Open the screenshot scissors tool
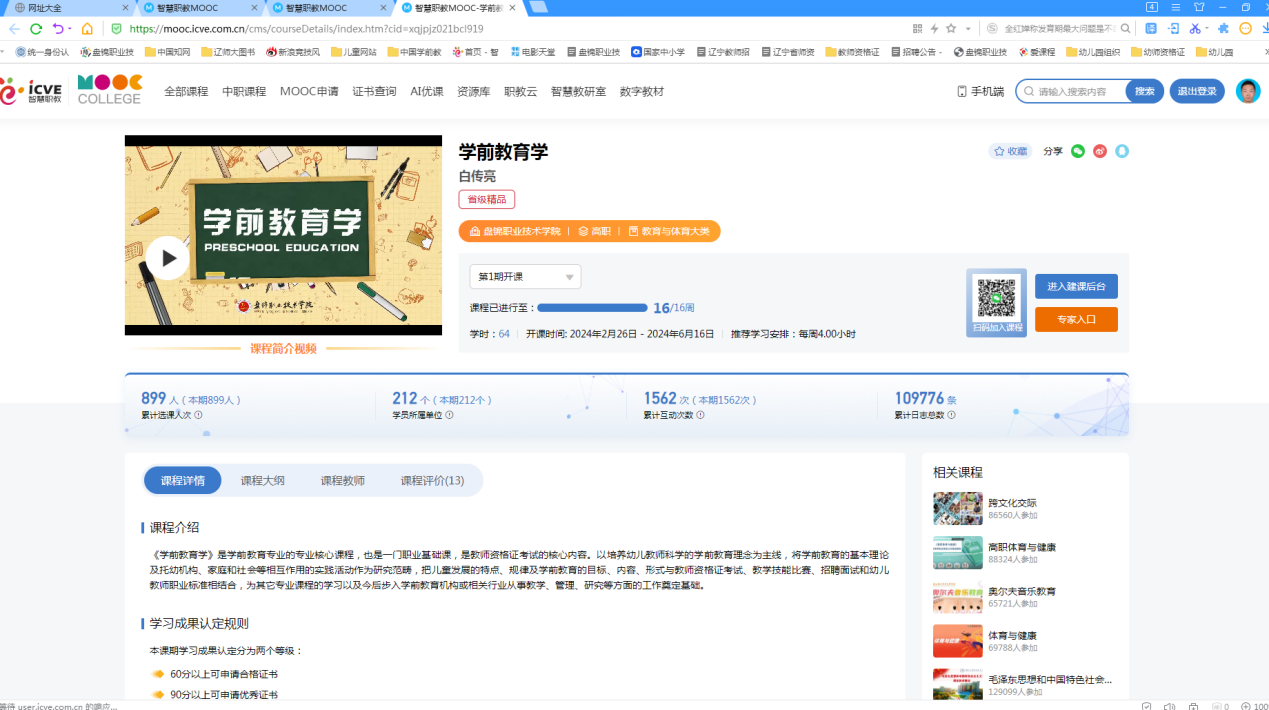Viewport: 1269px width, 710px height. (x=1194, y=29)
